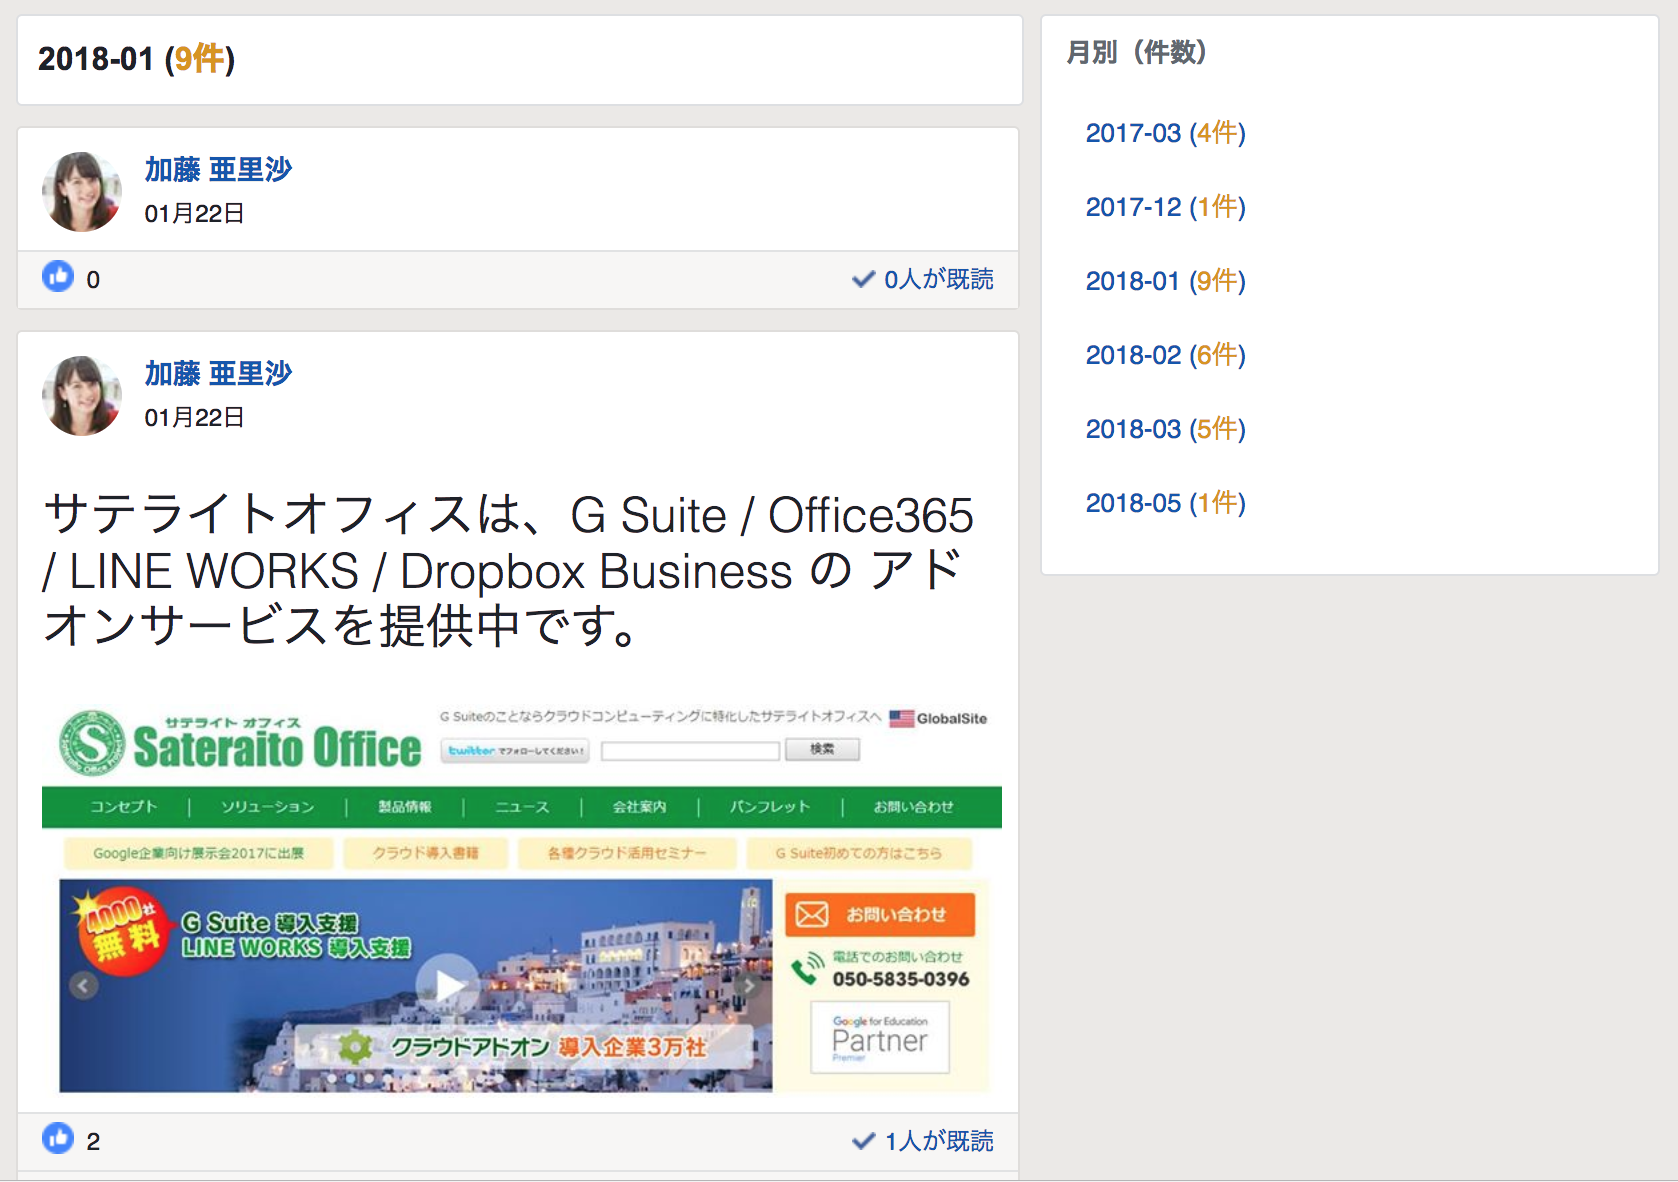1678x1182 pixels.
Task: Open 加藤 亜里沙 name link in second post
Action: [218, 373]
